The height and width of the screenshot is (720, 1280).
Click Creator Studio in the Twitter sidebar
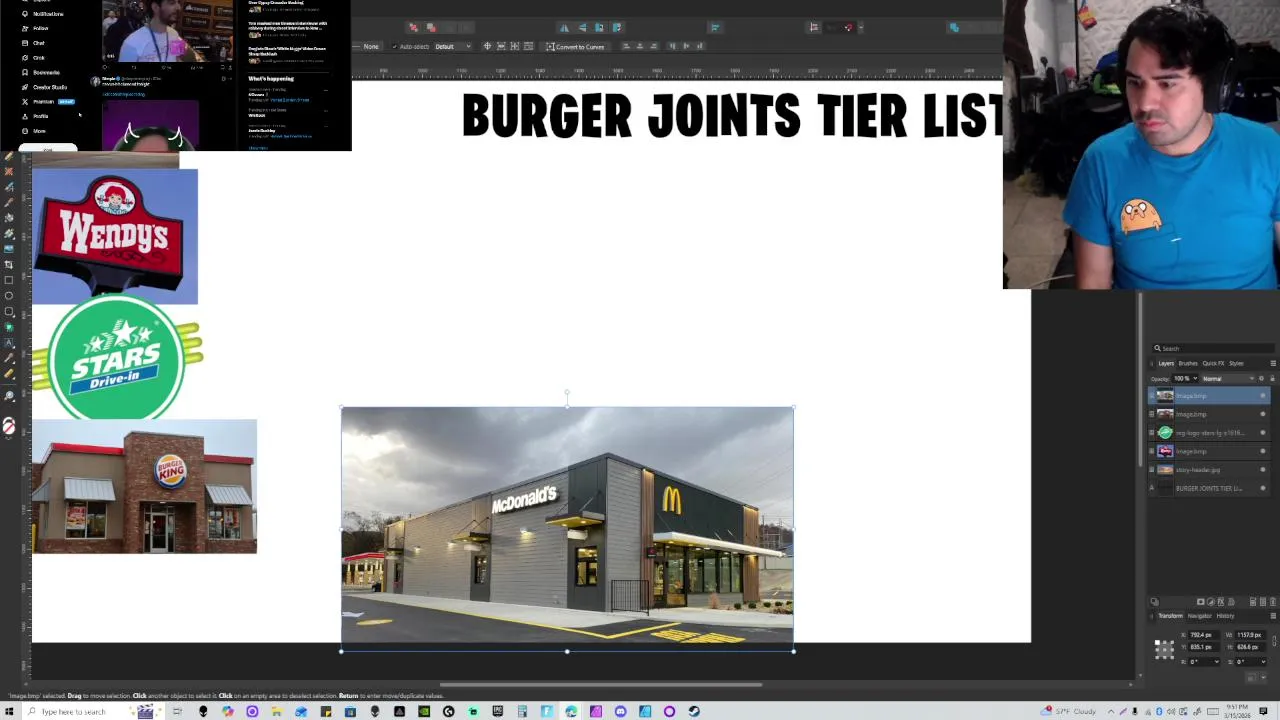click(x=50, y=87)
